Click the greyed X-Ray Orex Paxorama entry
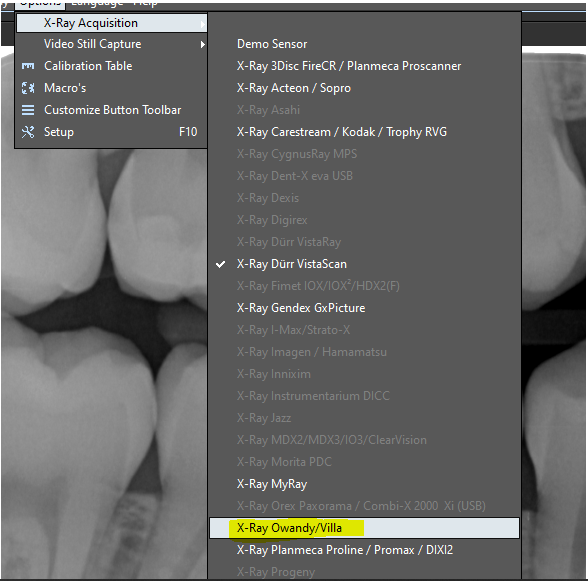Viewport: 588px width, 581px height. (x=364, y=506)
